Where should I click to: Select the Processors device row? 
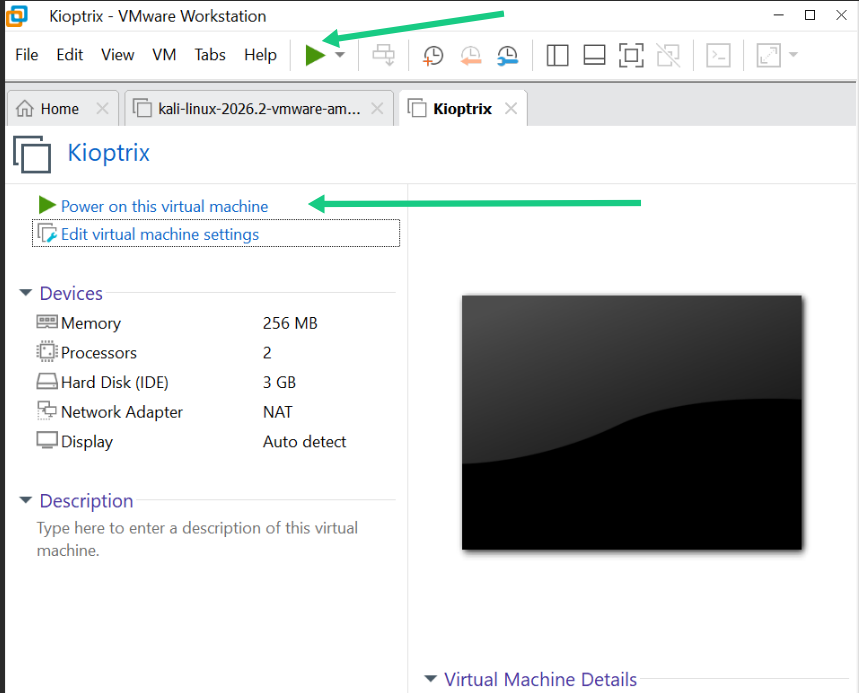[x=191, y=352]
